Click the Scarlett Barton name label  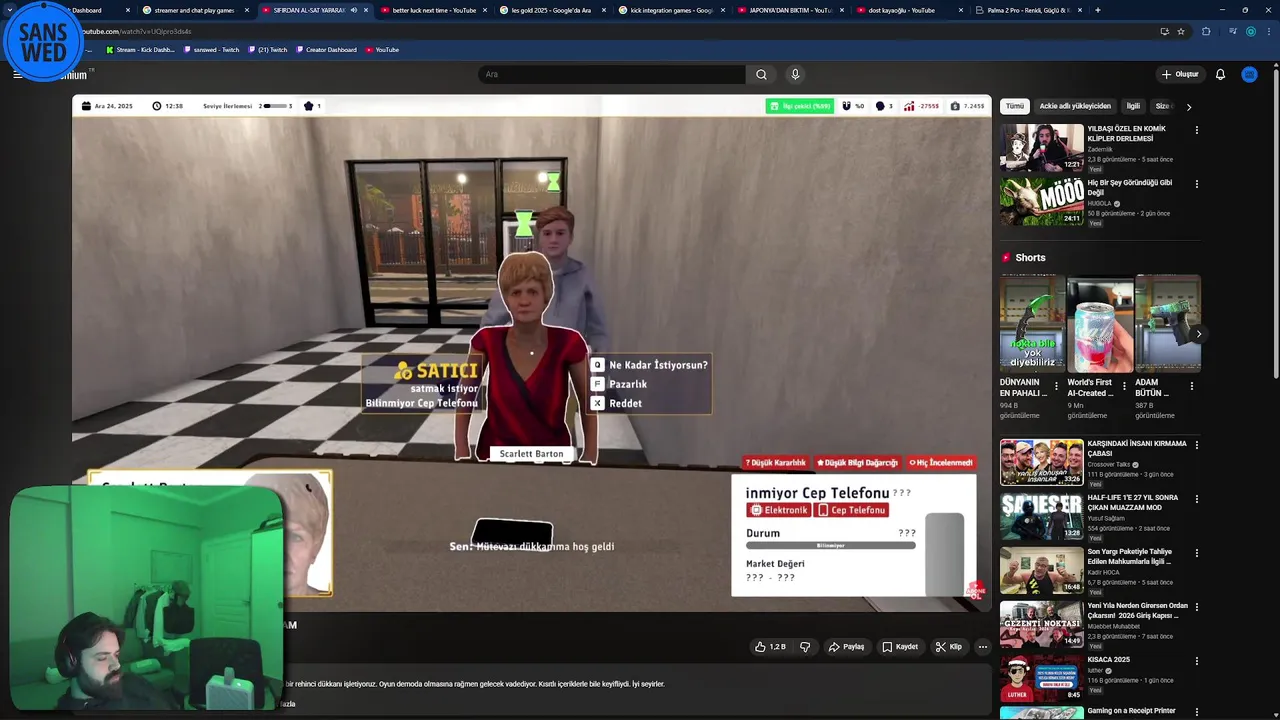pos(531,454)
